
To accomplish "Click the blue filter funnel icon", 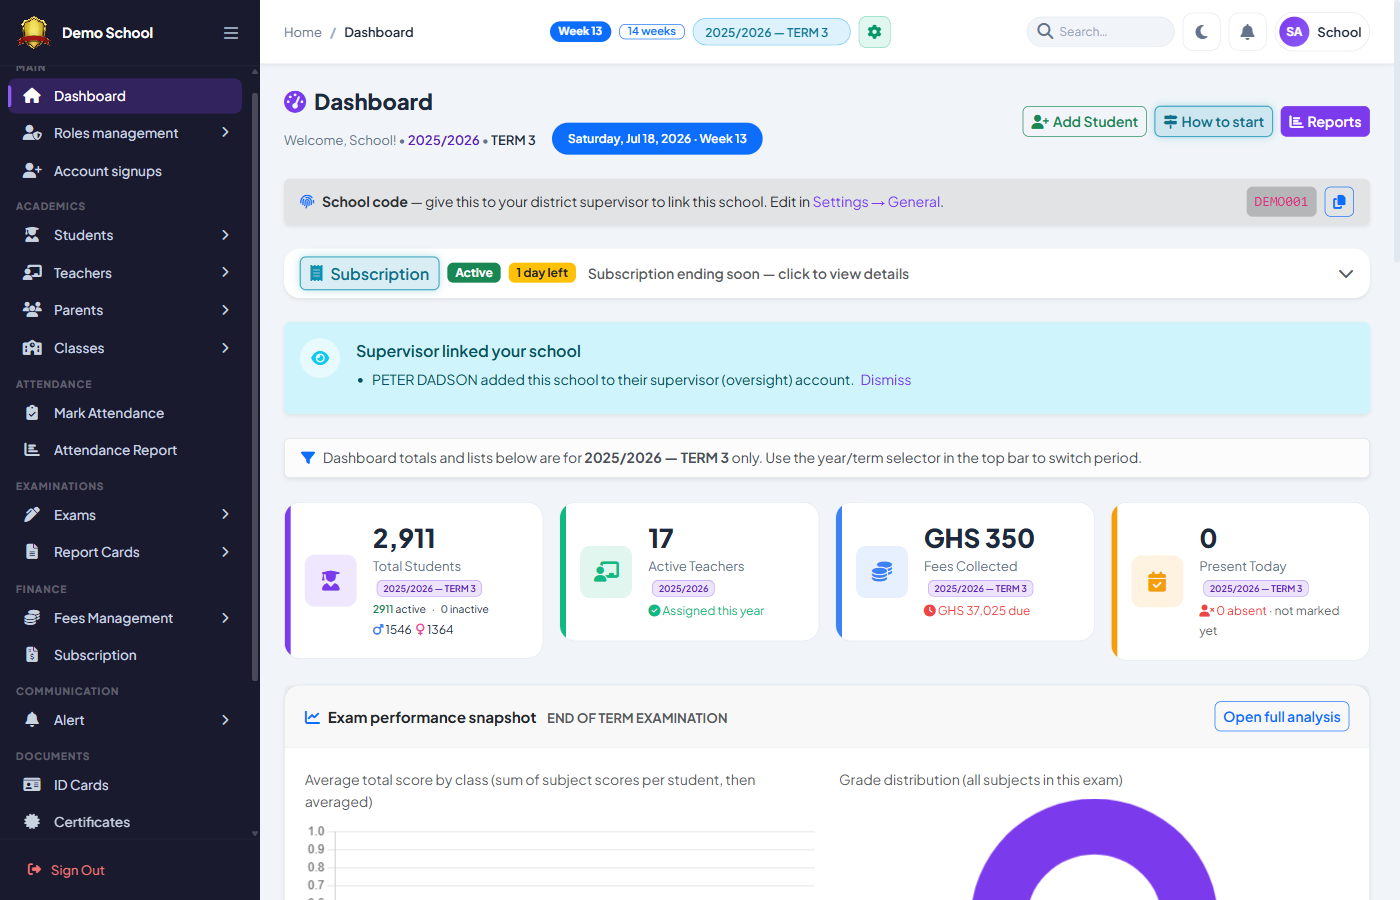I will 308,458.
